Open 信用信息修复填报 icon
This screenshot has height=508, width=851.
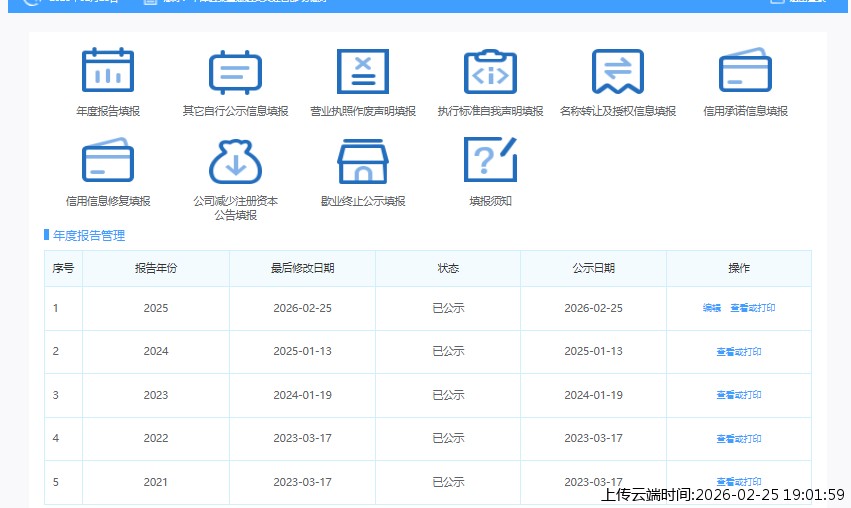click(107, 161)
